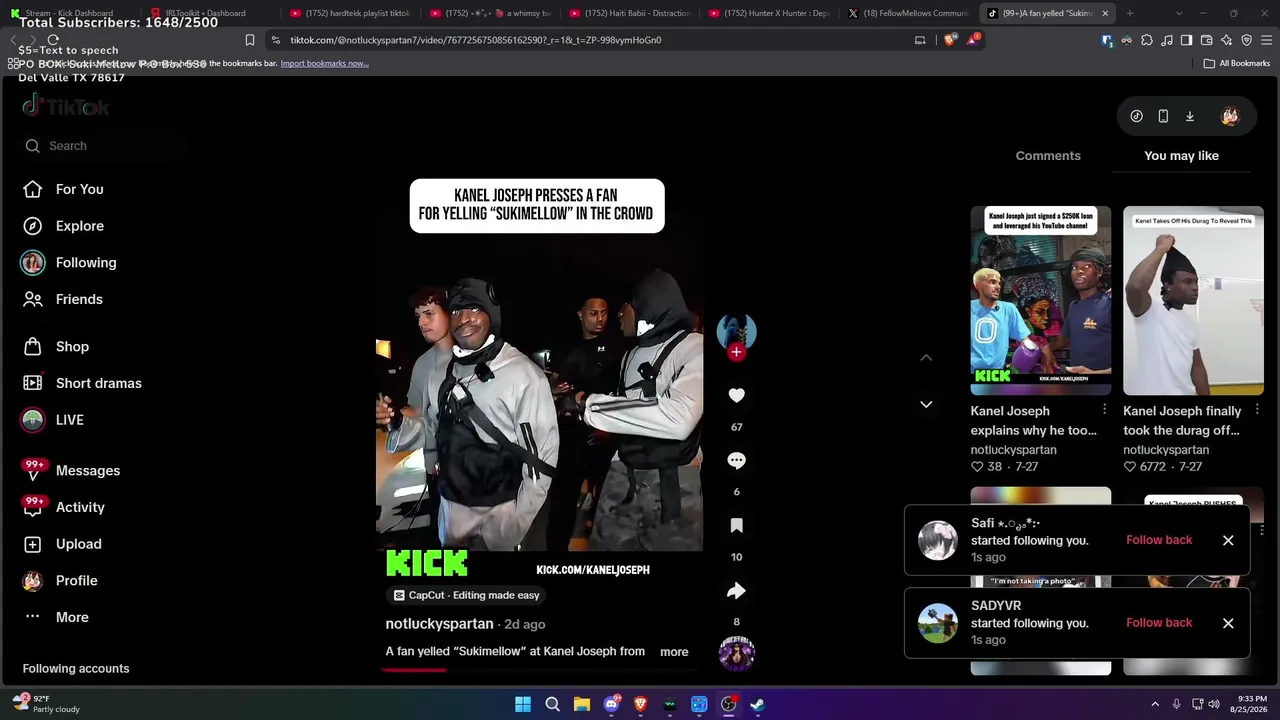Open the Following feed

[85, 263]
